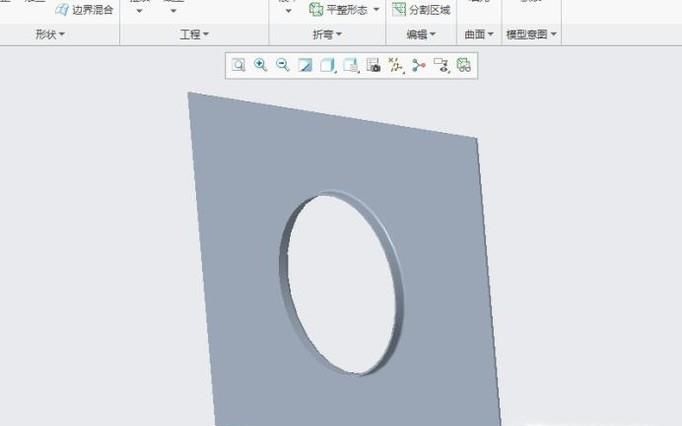Open the Saved Orientations view list
Image resolution: width=682 pixels, height=426 pixels.
point(351,65)
